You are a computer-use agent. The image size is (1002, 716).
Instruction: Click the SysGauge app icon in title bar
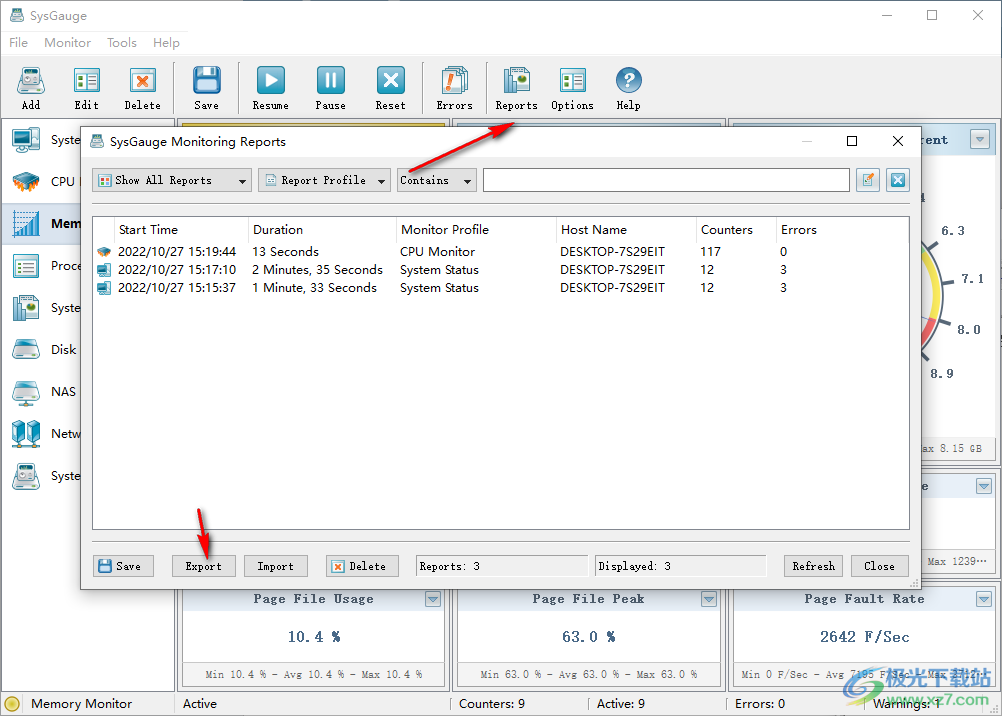pyautogui.click(x=17, y=15)
